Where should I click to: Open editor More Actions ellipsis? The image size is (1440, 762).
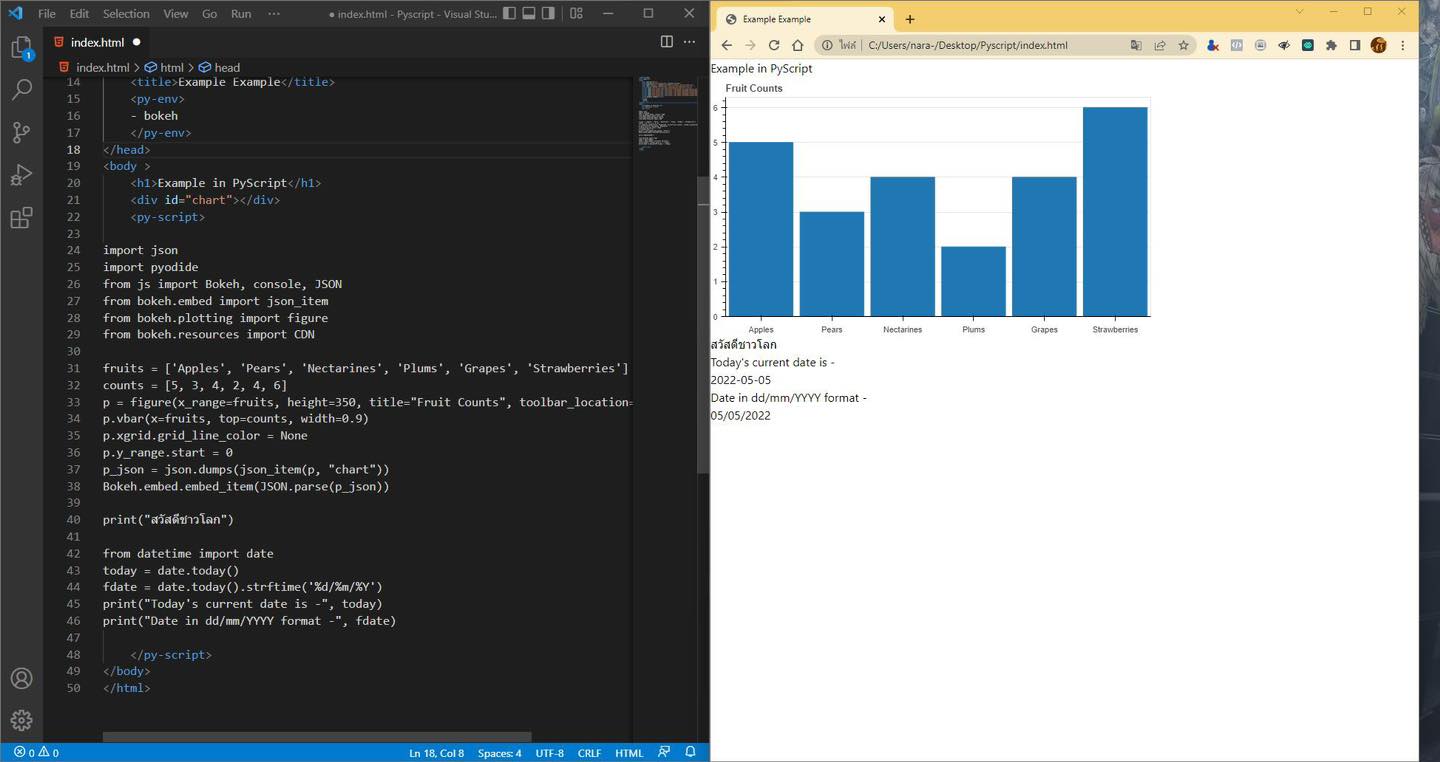[x=689, y=42]
